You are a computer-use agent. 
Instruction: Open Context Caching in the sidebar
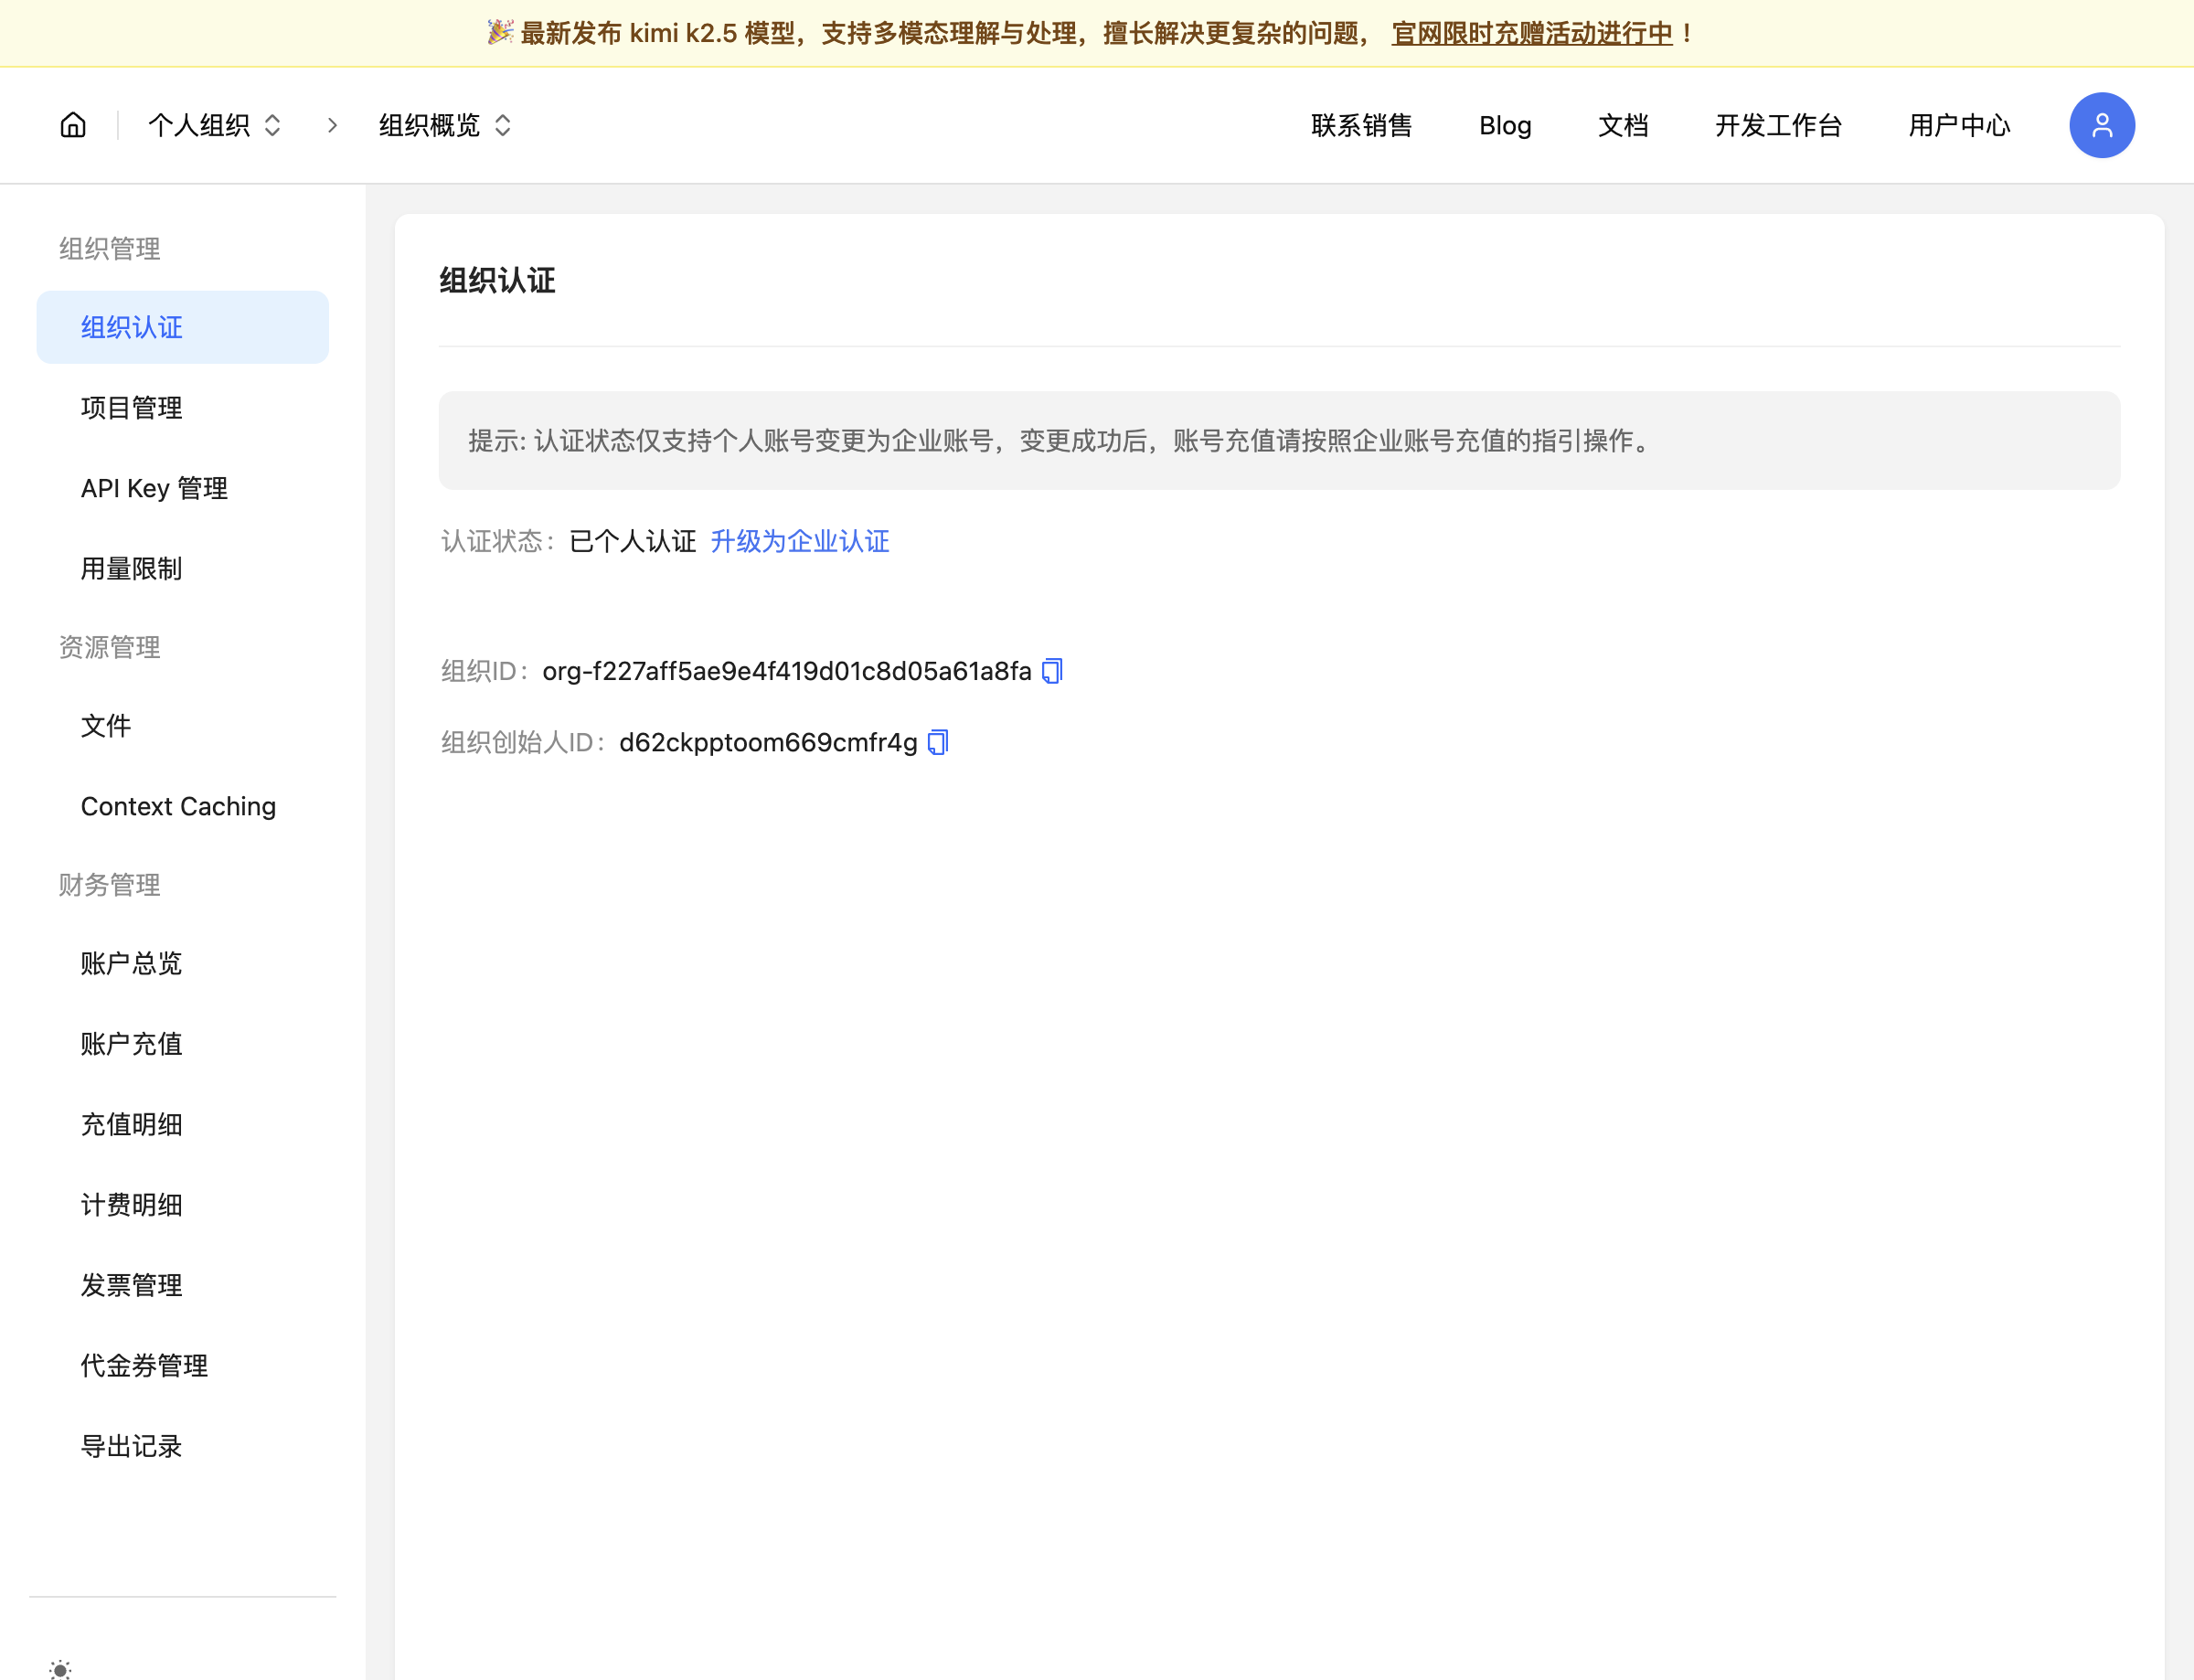(178, 806)
